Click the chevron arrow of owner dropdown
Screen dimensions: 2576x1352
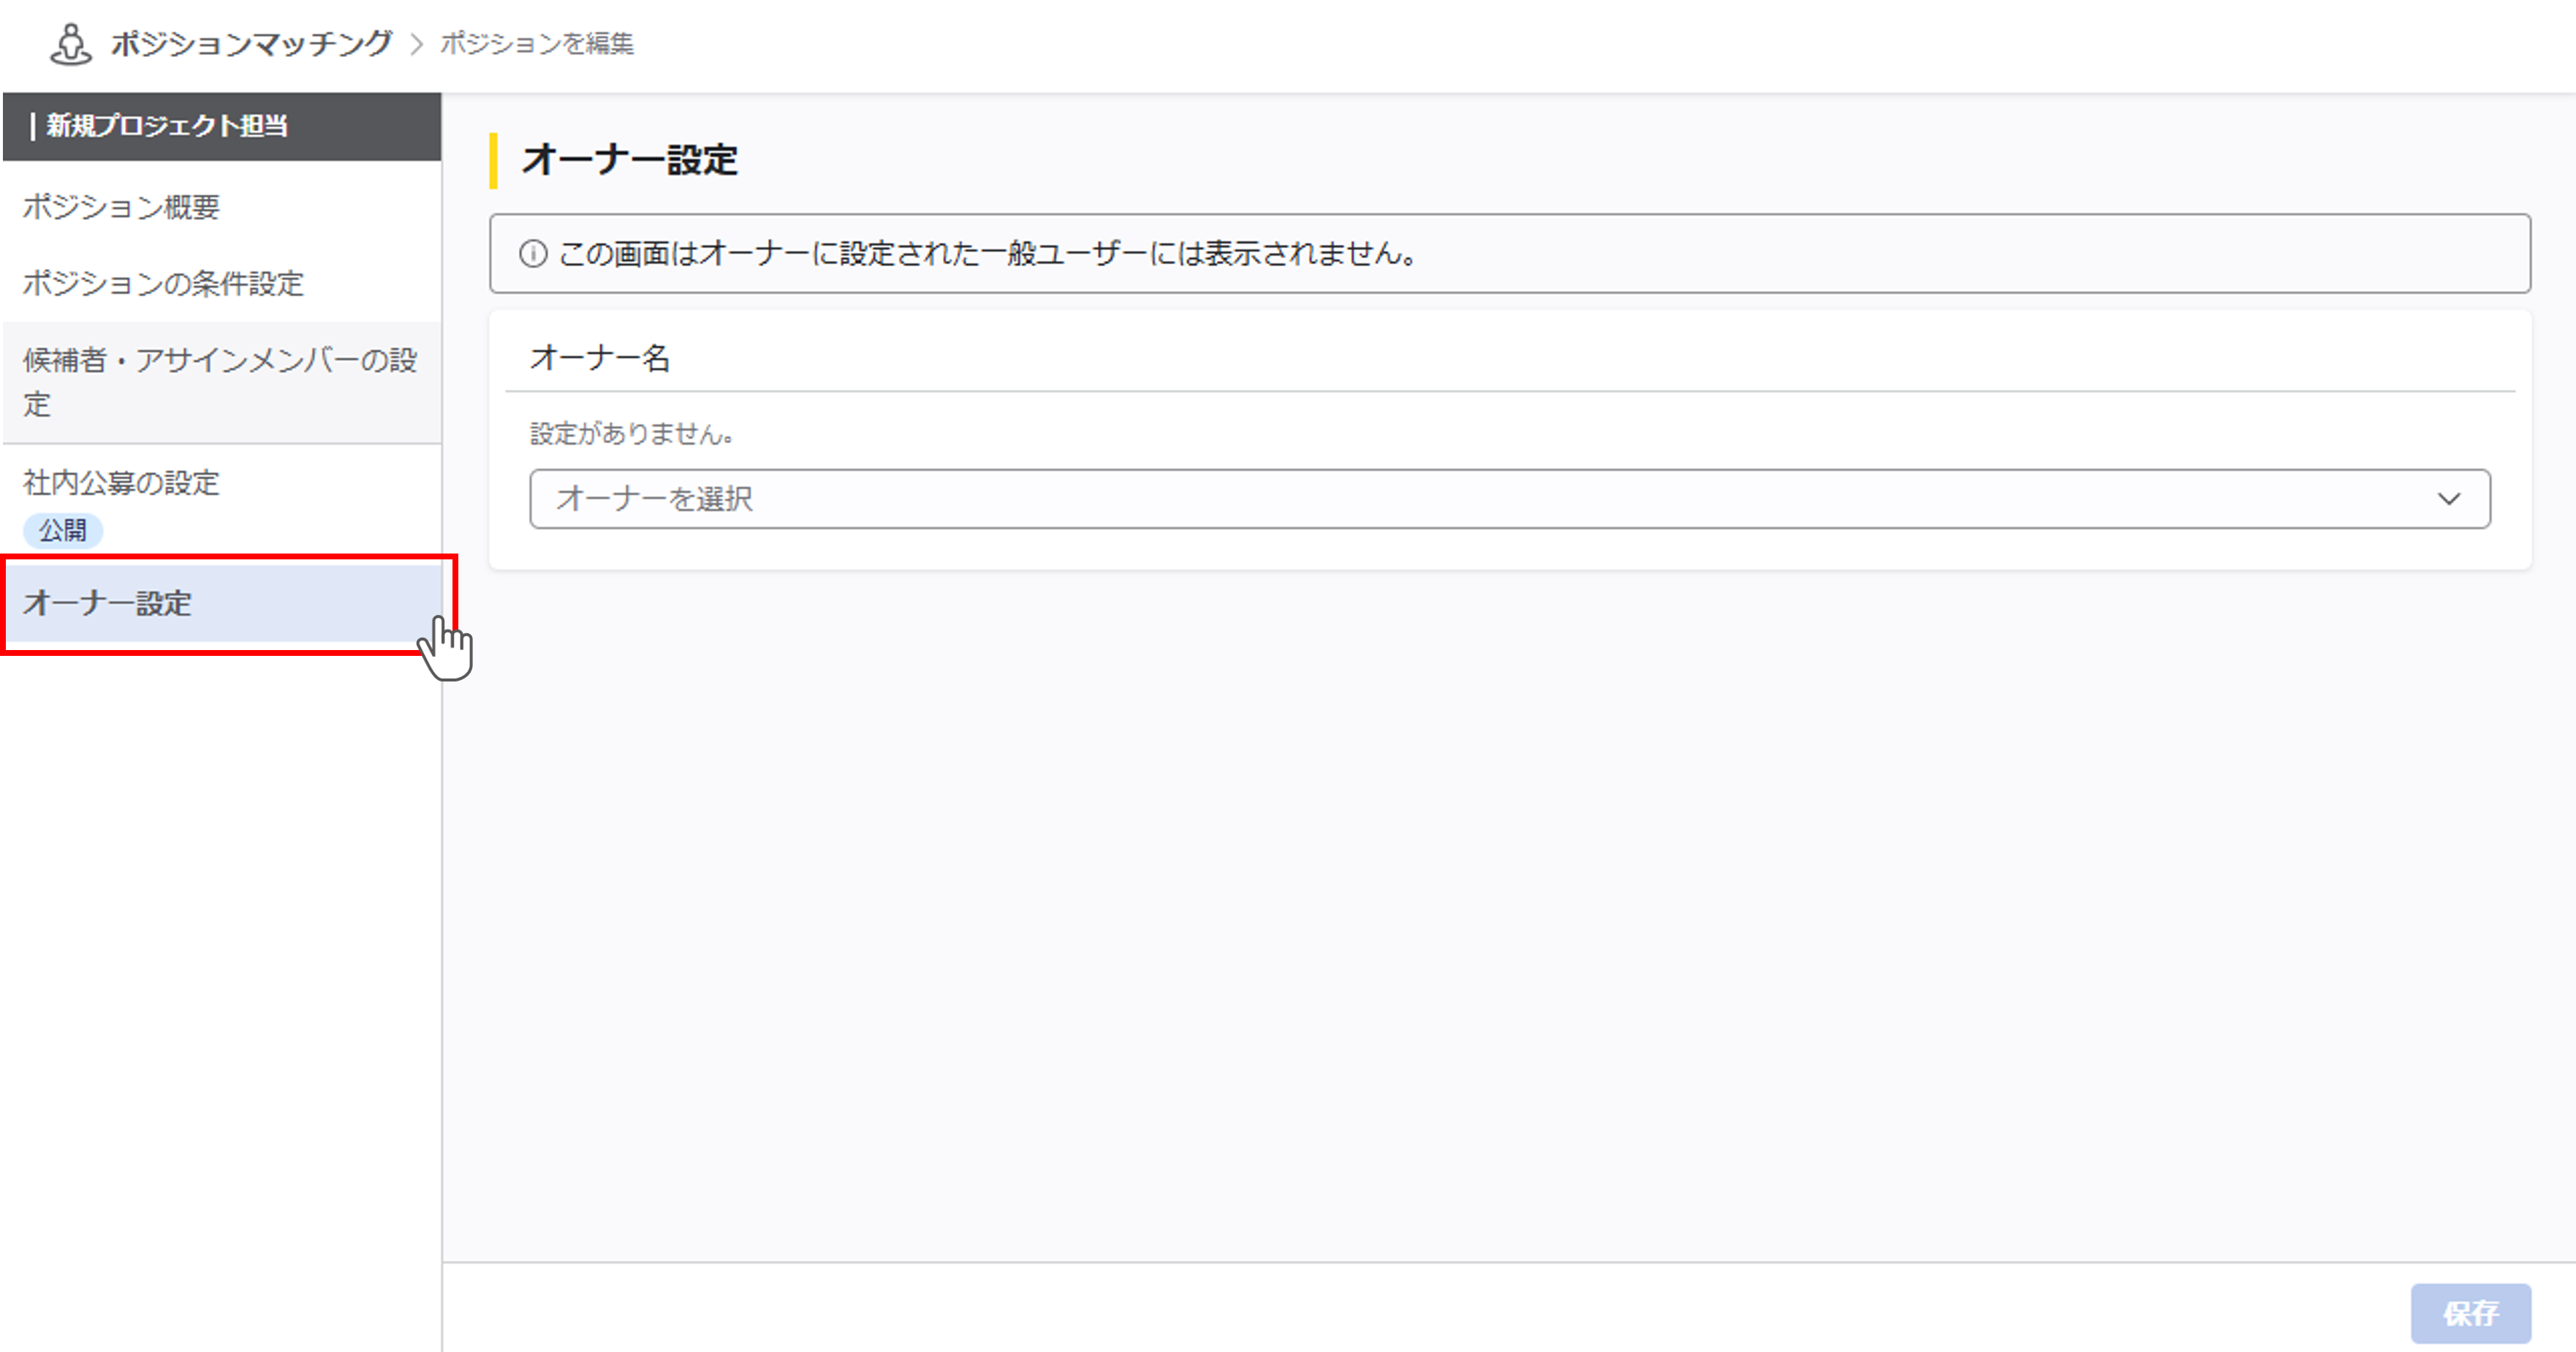(x=2448, y=499)
